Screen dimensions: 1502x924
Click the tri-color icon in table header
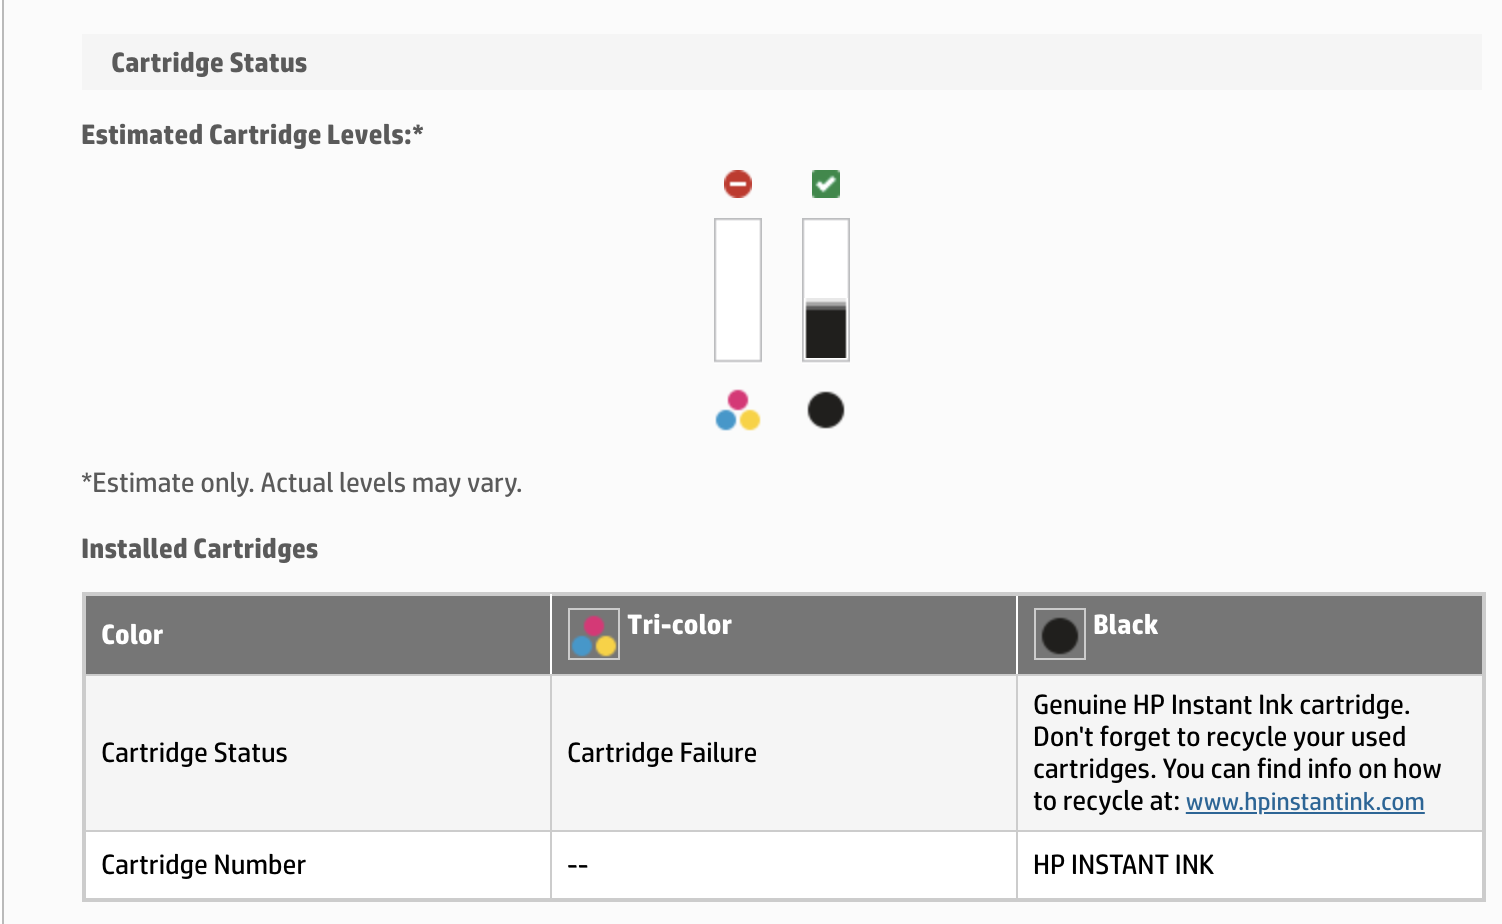[594, 635]
